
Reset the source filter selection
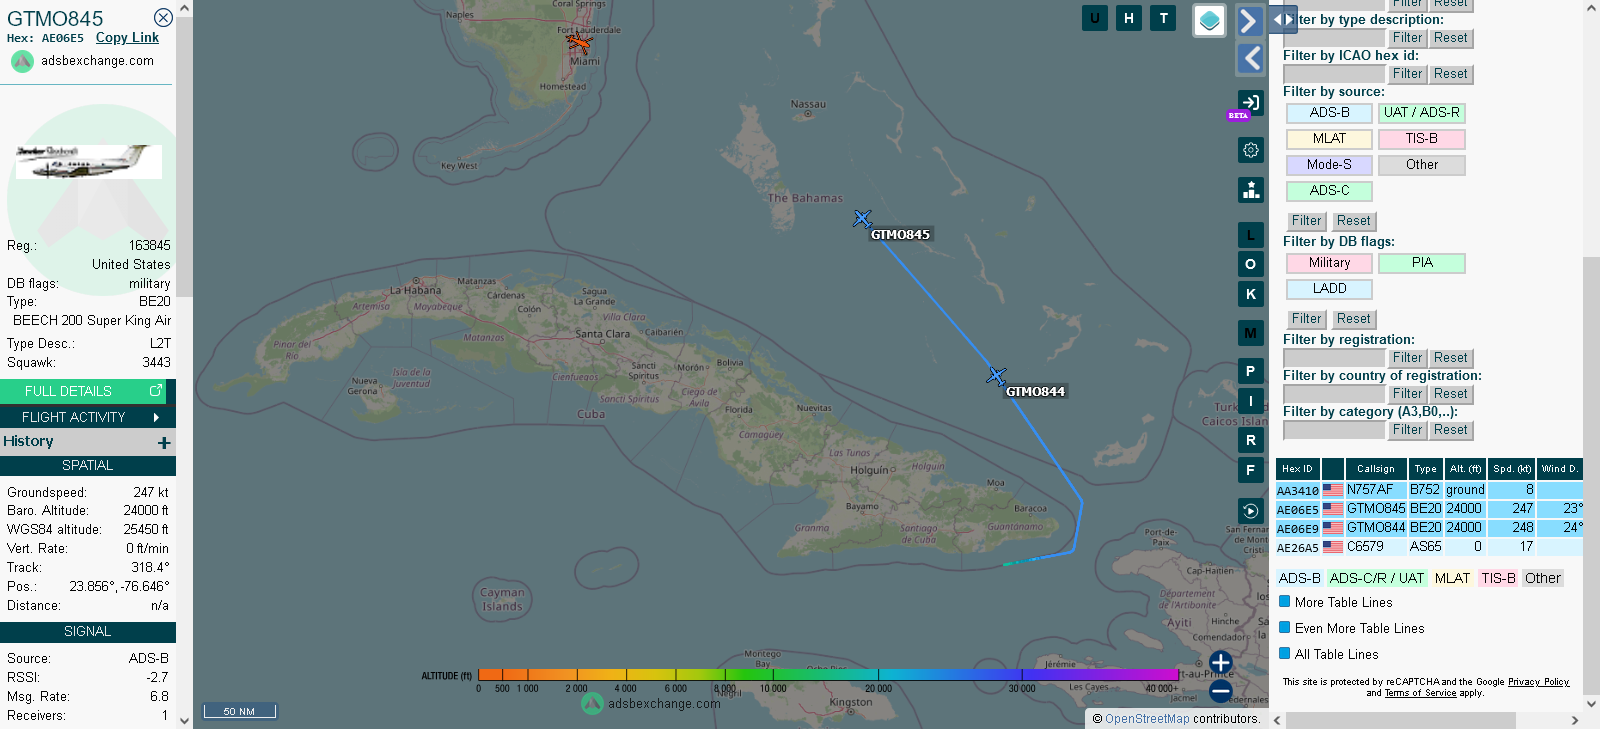click(1353, 221)
